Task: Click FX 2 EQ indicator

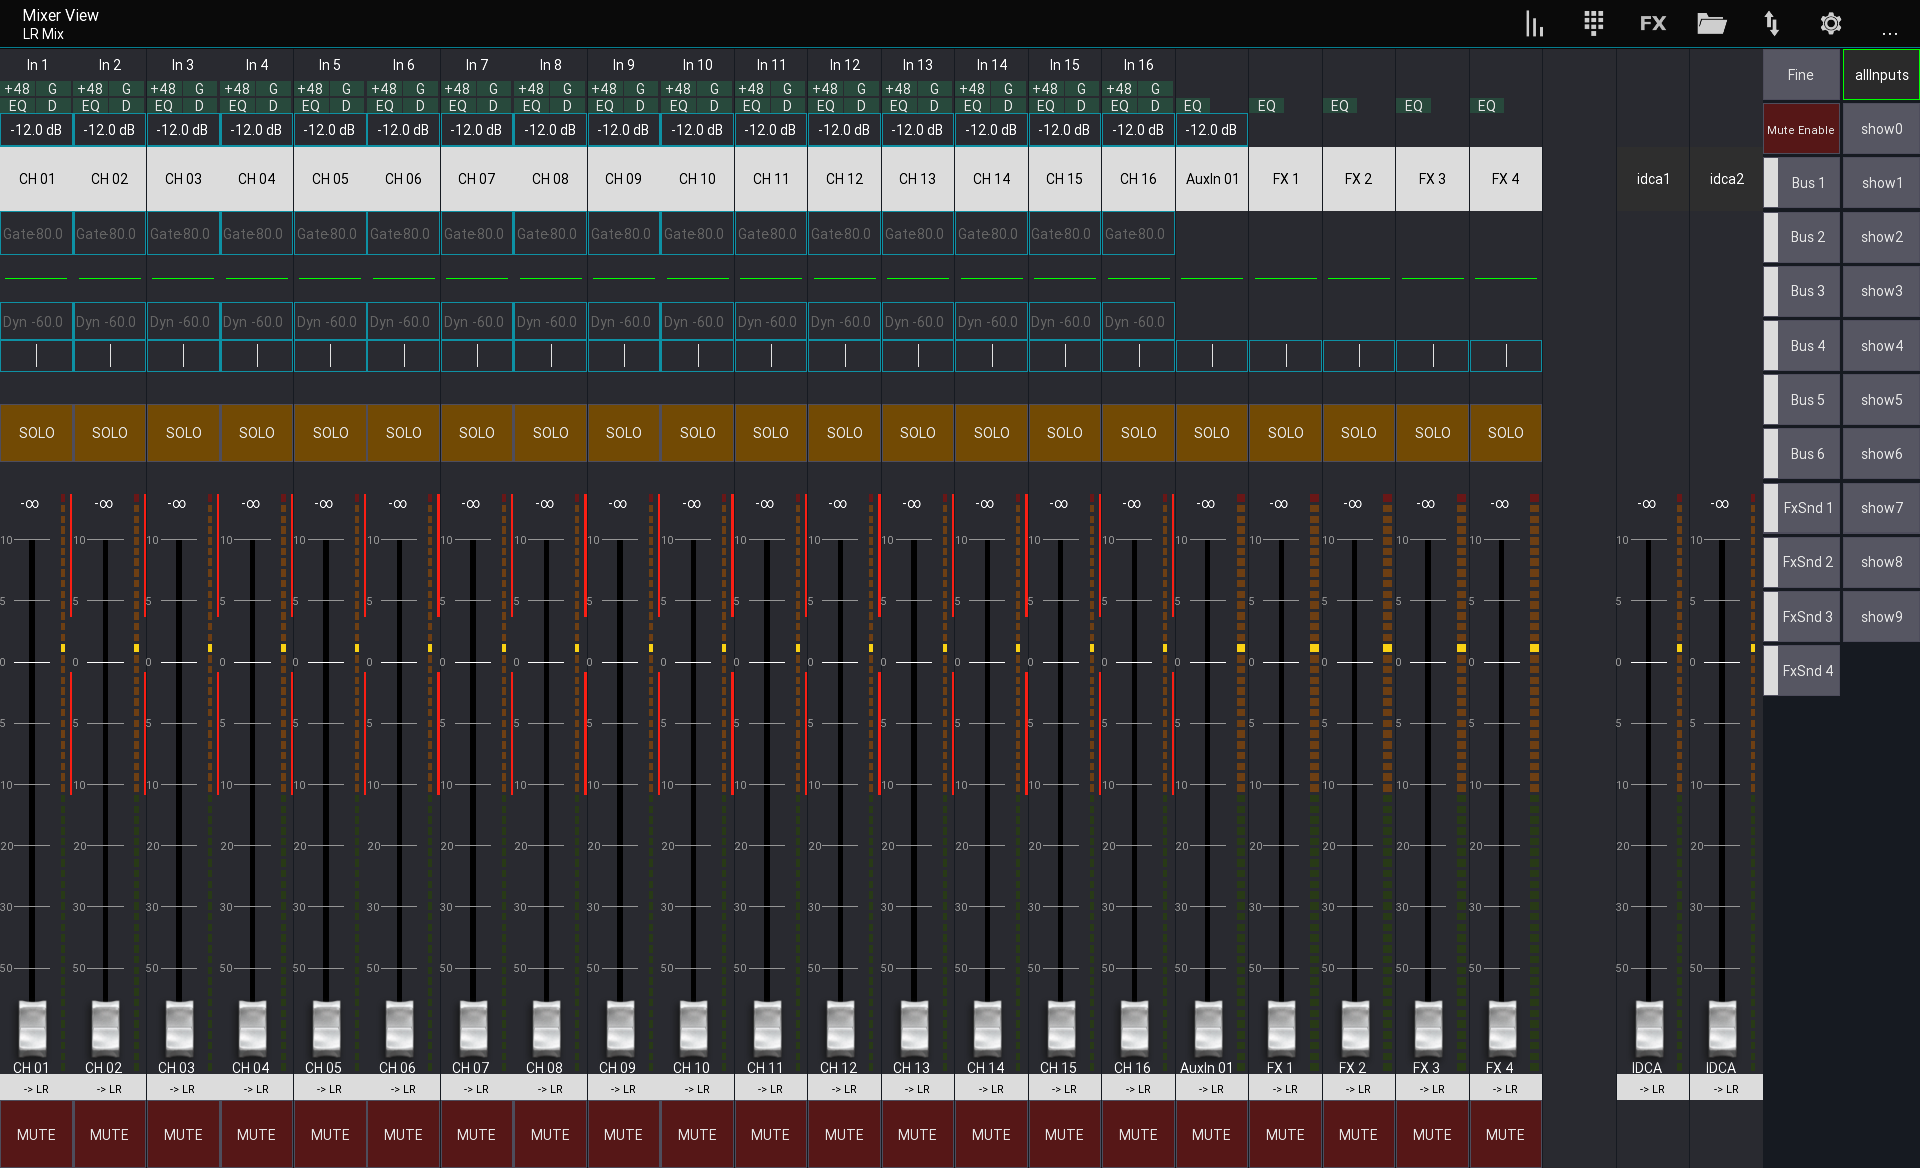Action: coord(1340,105)
